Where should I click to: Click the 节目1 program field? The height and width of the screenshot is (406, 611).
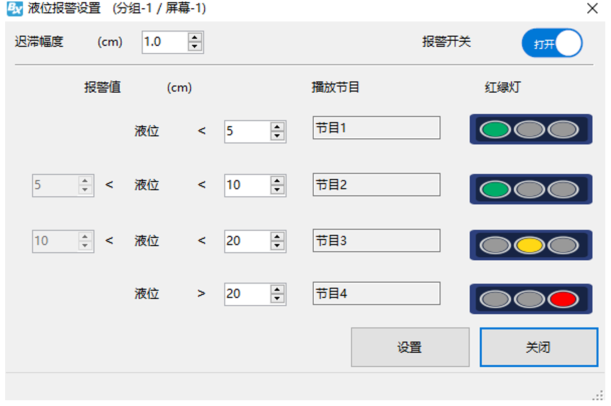376,129
